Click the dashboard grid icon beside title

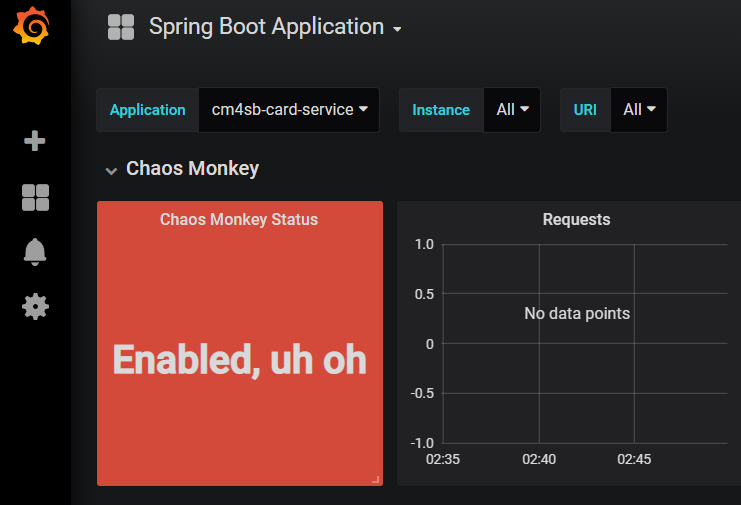tap(121, 27)
